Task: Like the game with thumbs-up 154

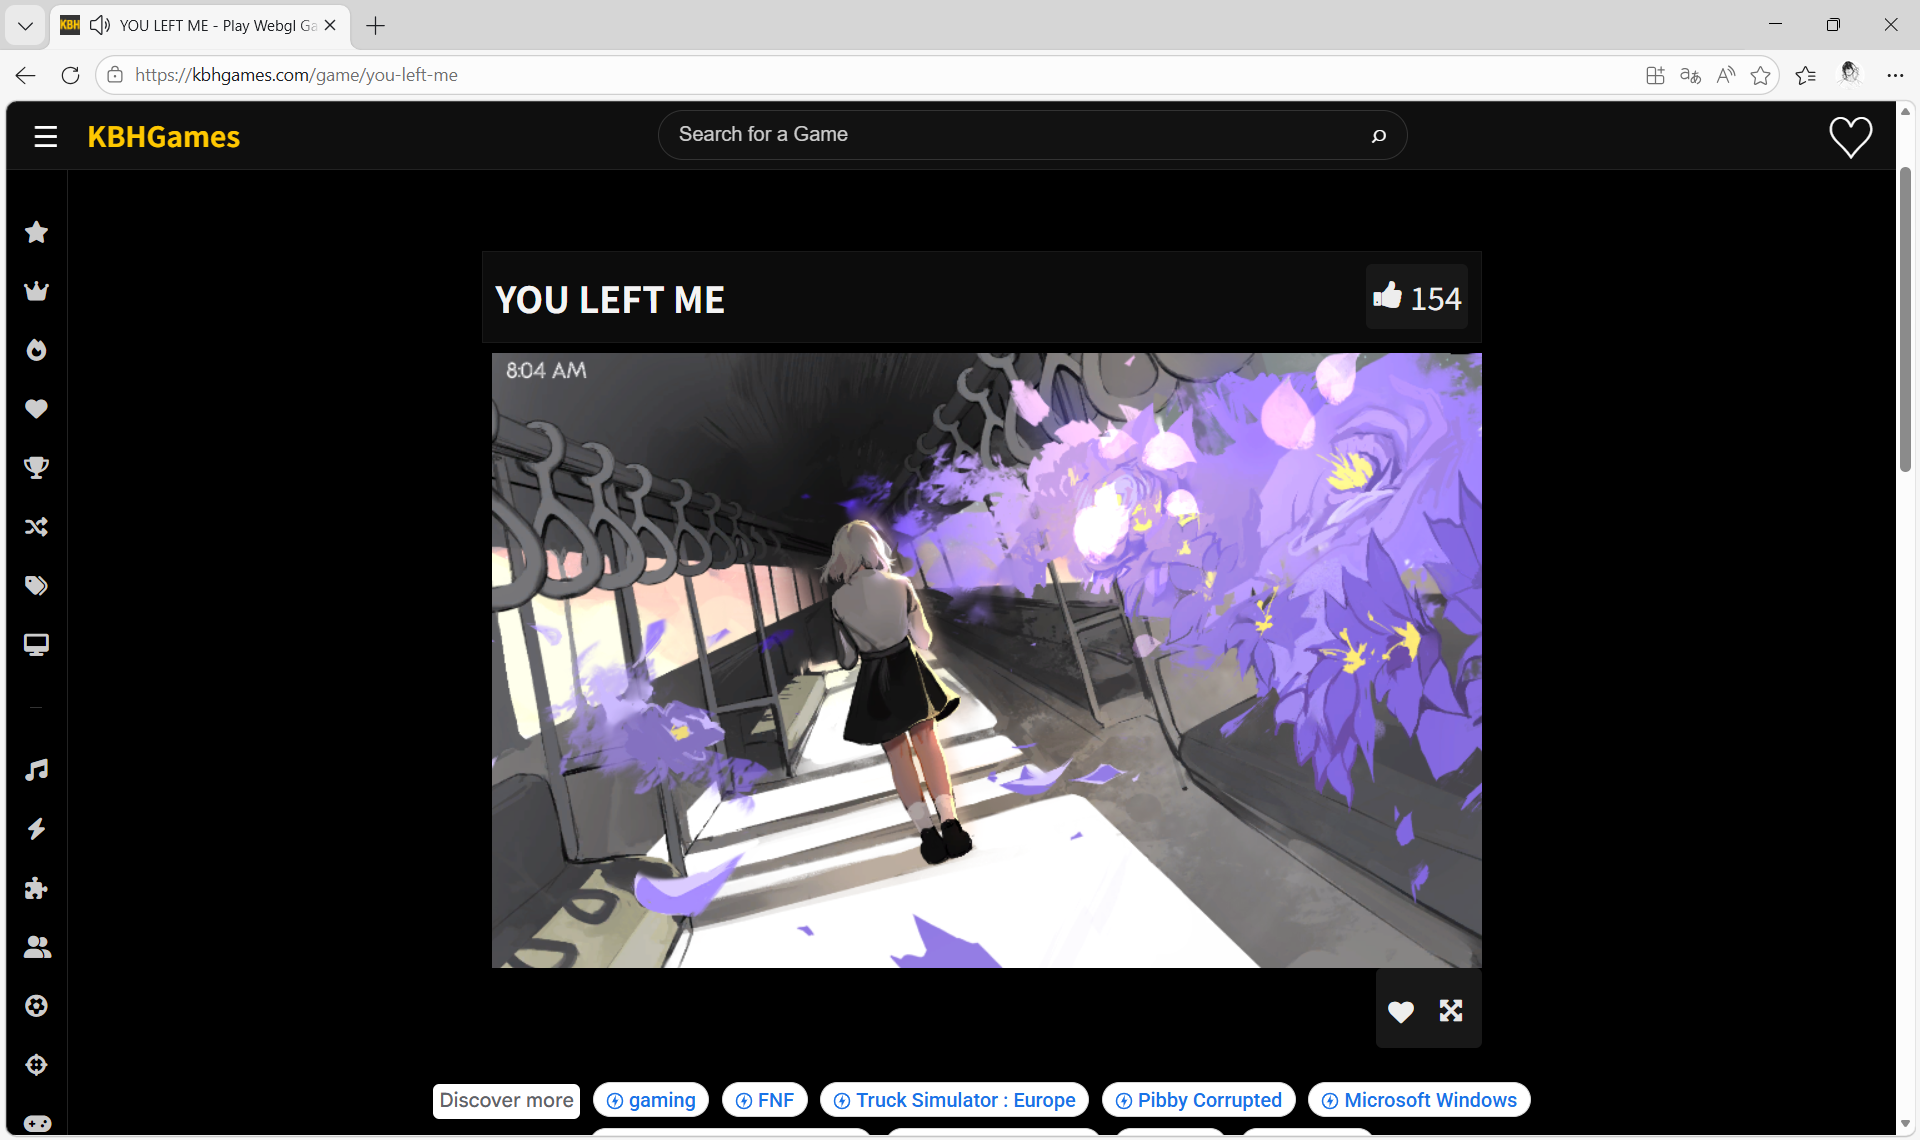Action: point(1417,297)
